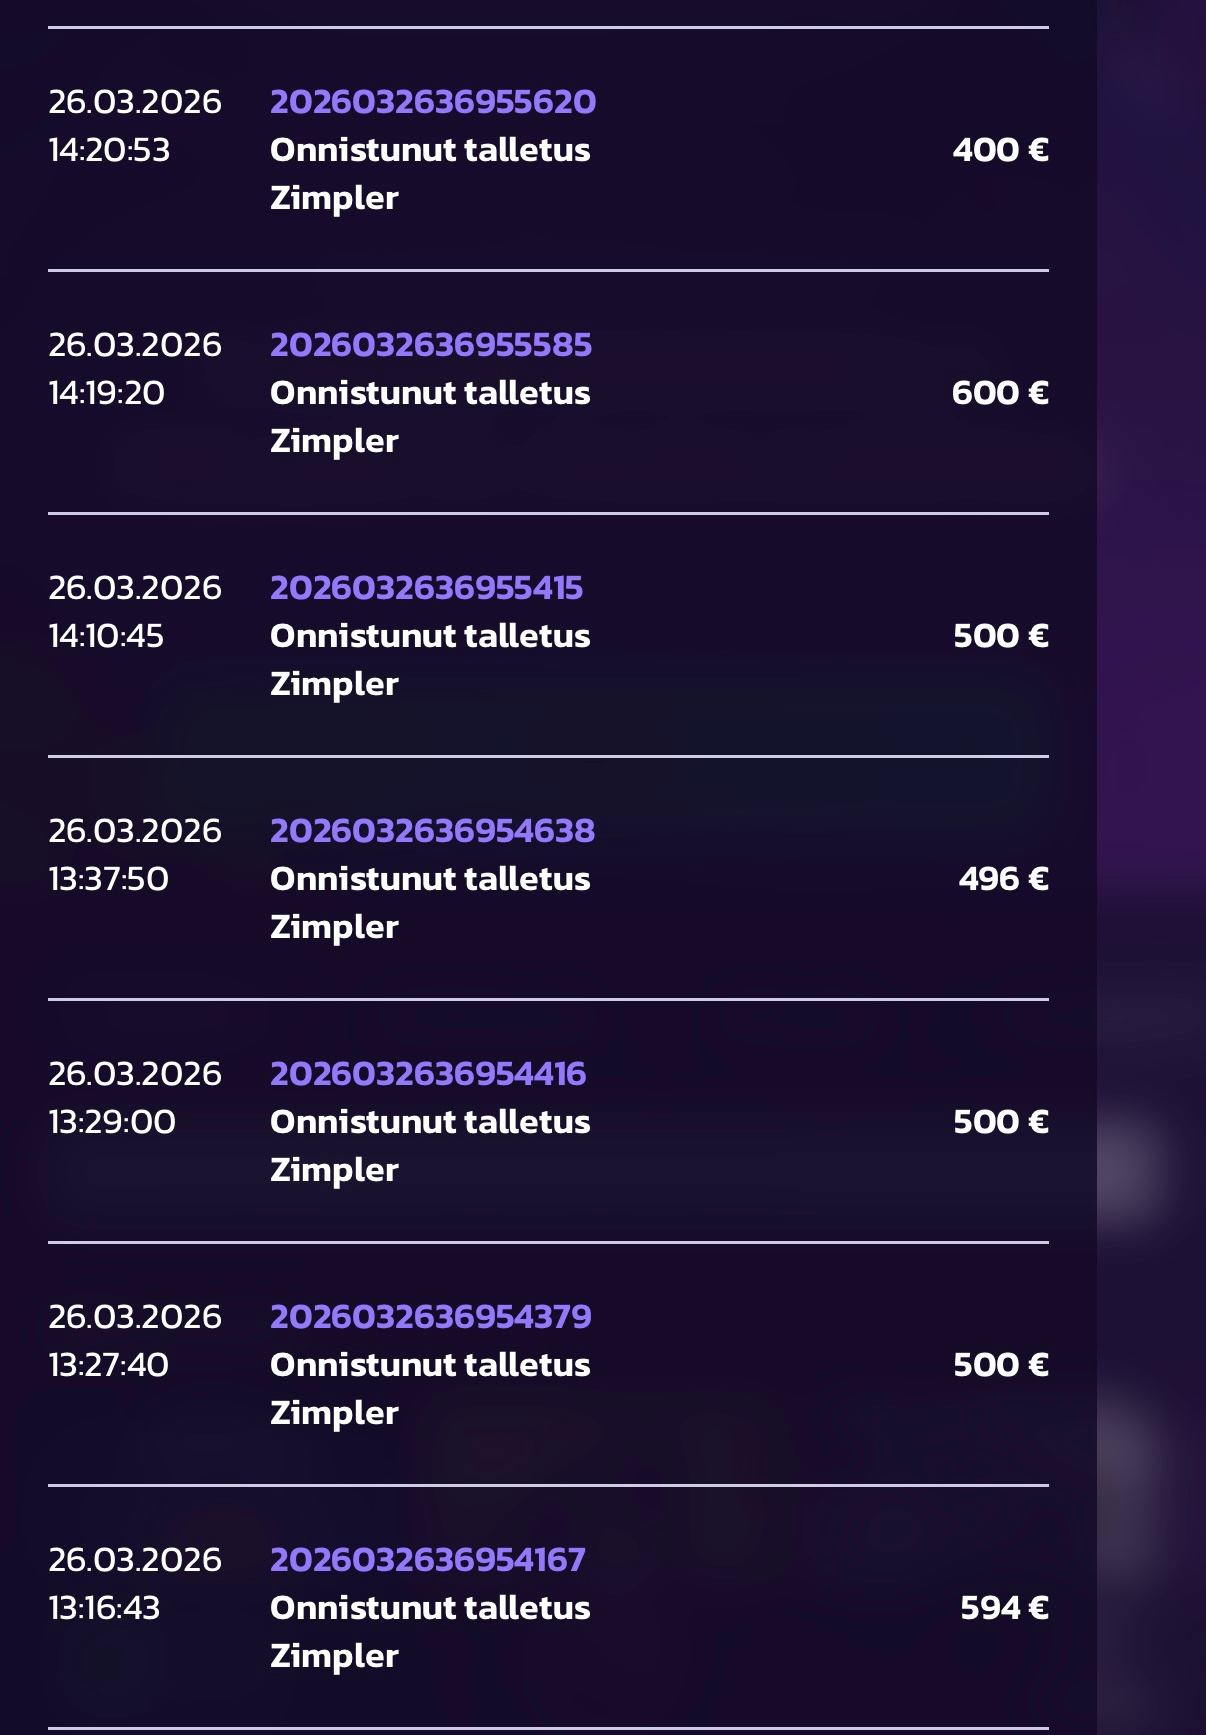Image resolution: width=1206 pixels, height=1735 pixels.
Task: Select the 594 € deposit amount
Action: [x=1004, y=1608]
